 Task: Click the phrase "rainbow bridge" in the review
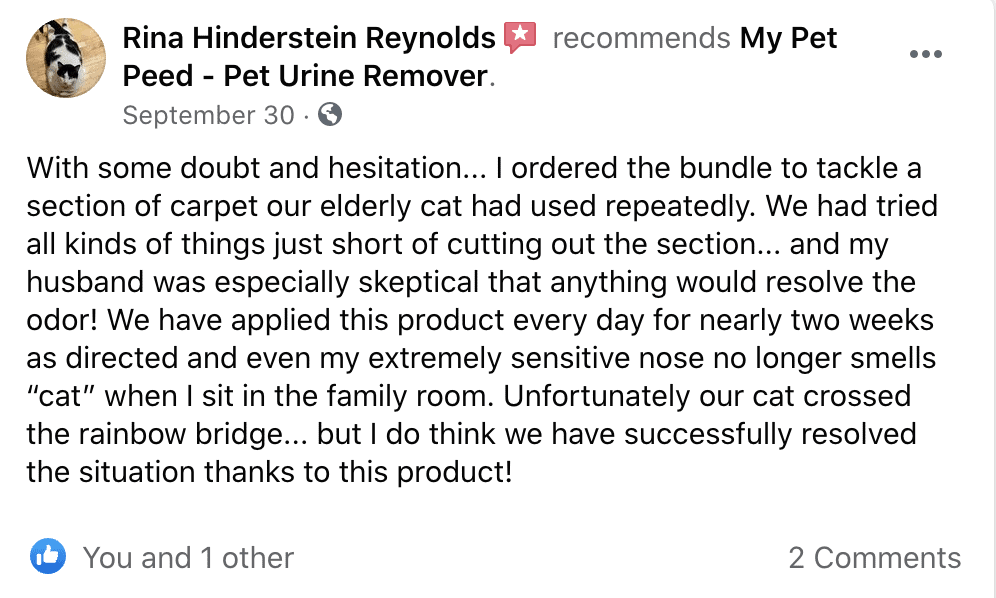pos(182,434)
